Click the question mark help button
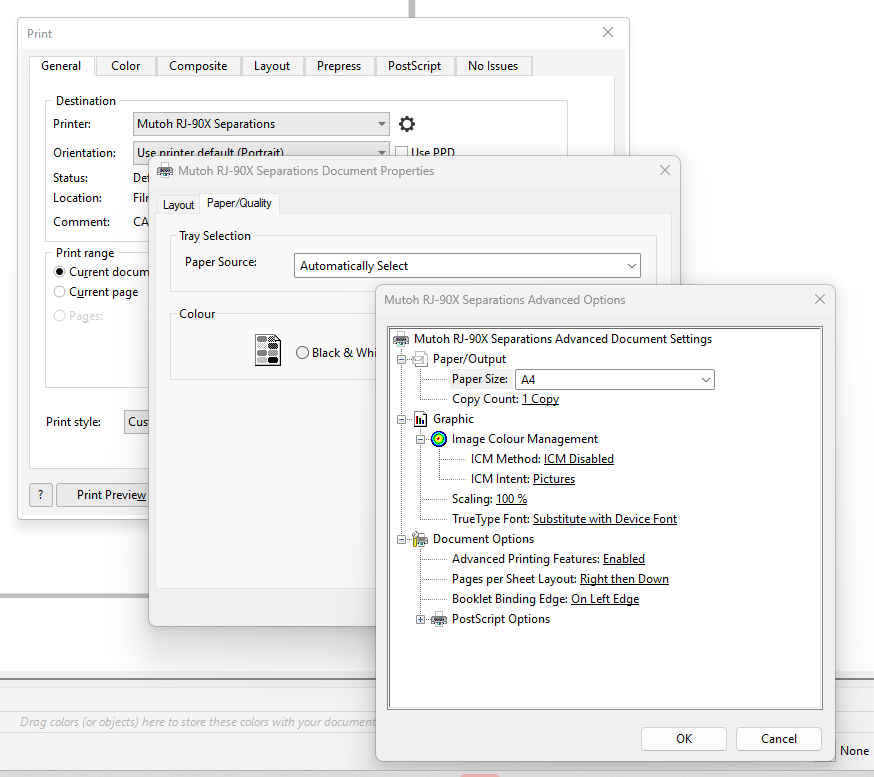This screenshot has height=777, width=874. coord(41,495)
